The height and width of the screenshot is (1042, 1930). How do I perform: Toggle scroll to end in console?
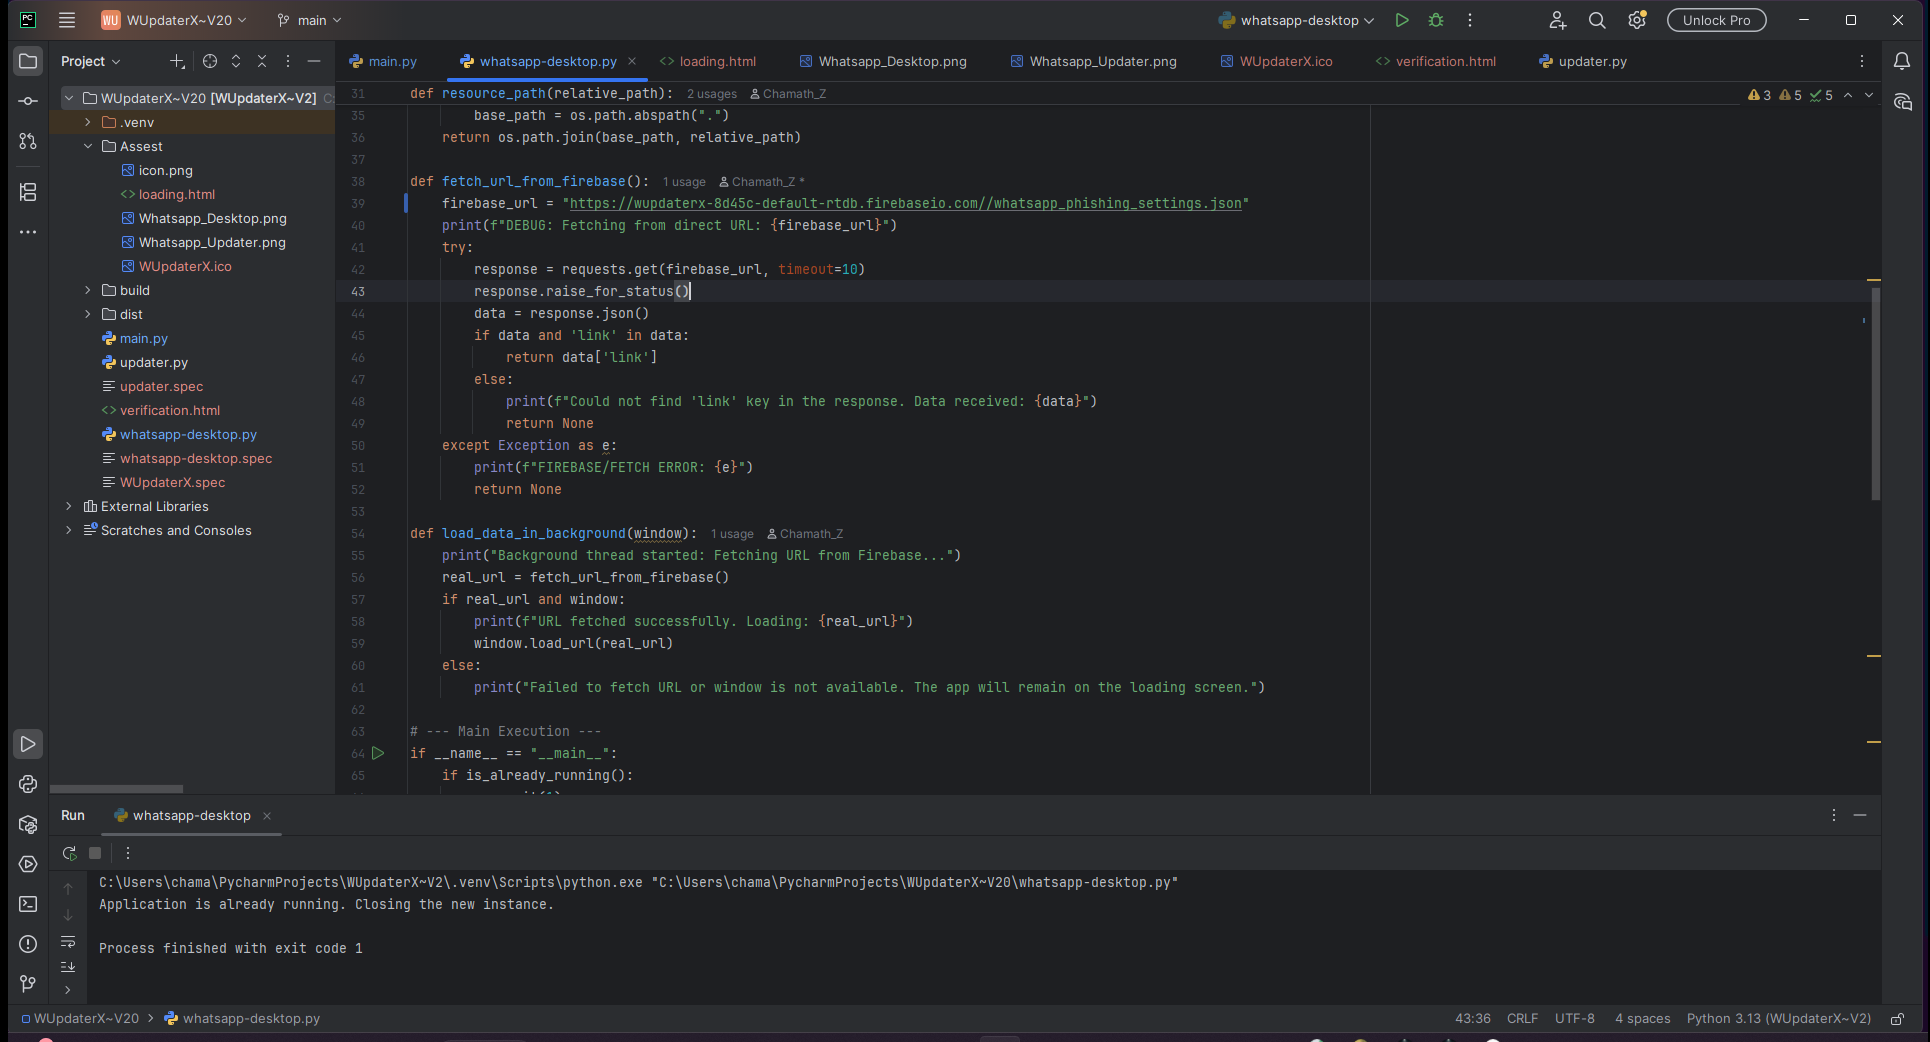(x=68, y=966)
